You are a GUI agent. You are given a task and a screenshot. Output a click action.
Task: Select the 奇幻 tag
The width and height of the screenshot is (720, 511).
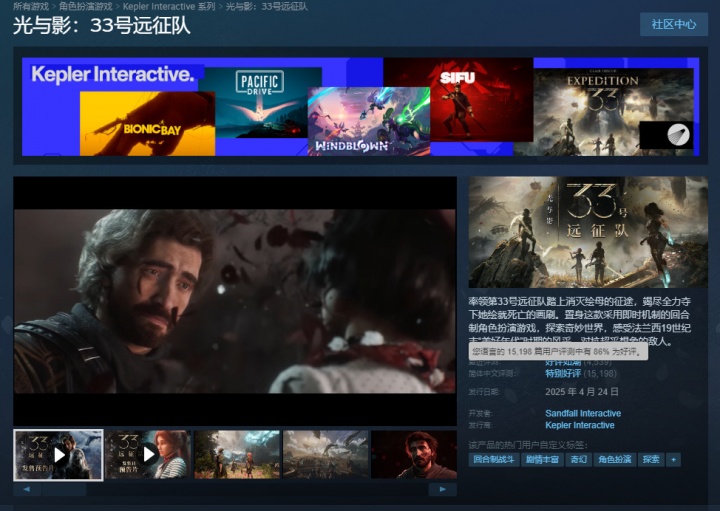[x=579, y=460]
